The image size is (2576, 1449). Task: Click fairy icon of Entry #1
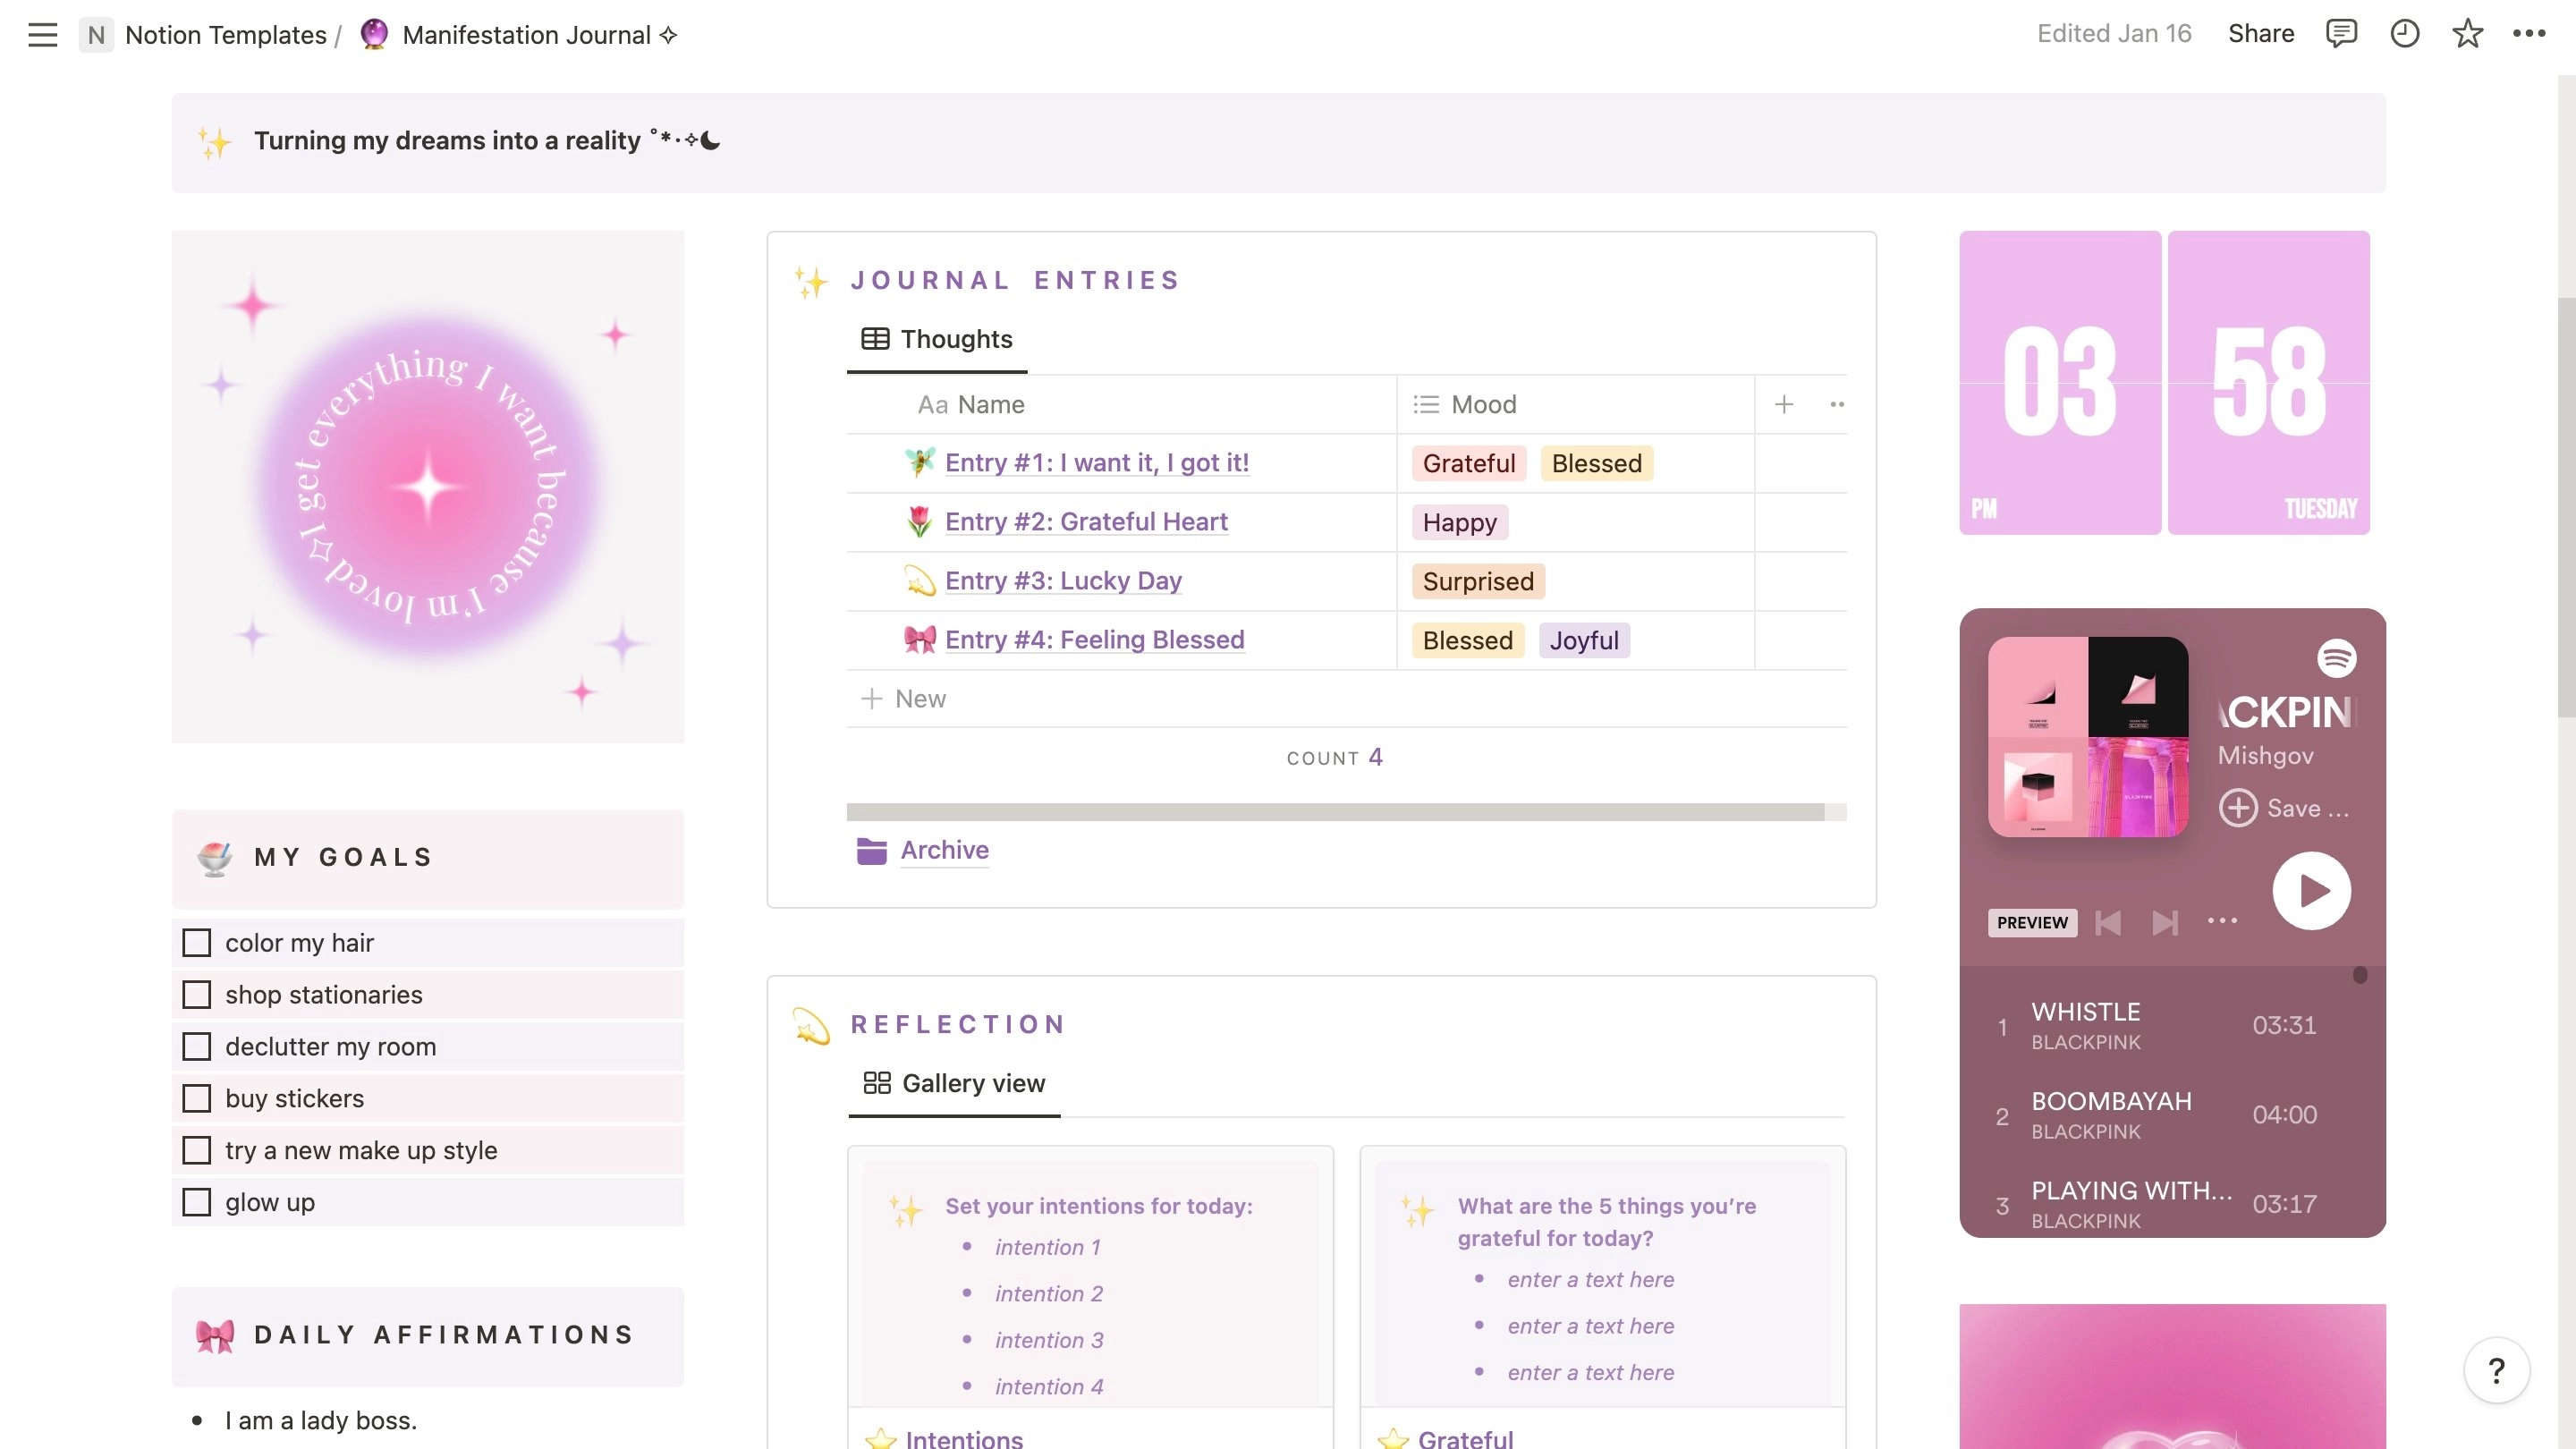[919, 462]
